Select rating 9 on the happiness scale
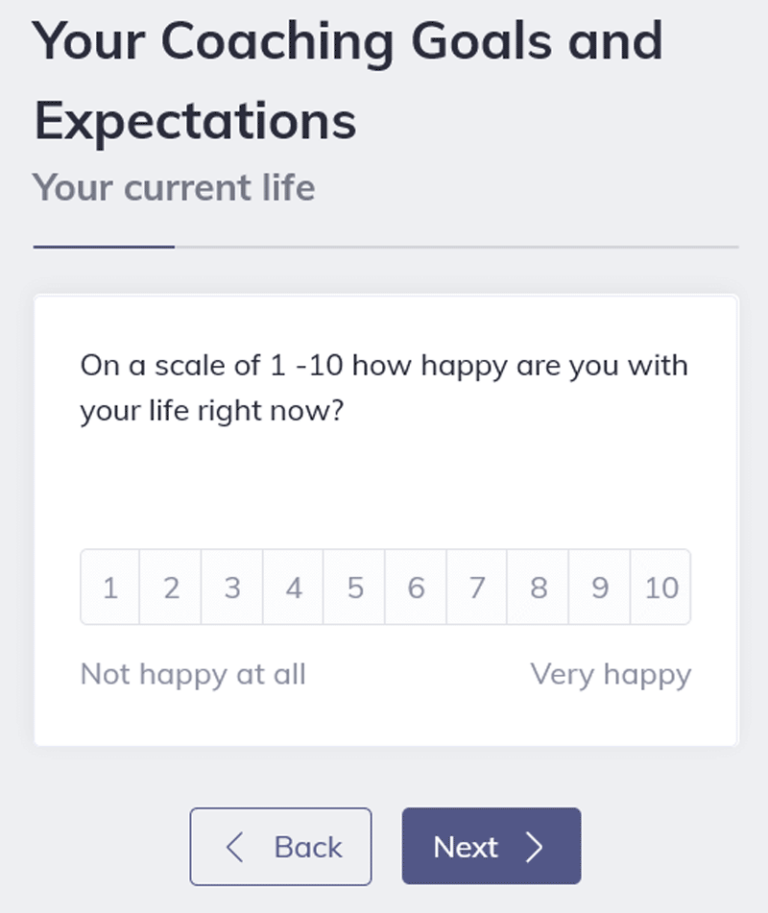Image resolution: width=768 pixels, height=913 pixels. coord(598,588)
